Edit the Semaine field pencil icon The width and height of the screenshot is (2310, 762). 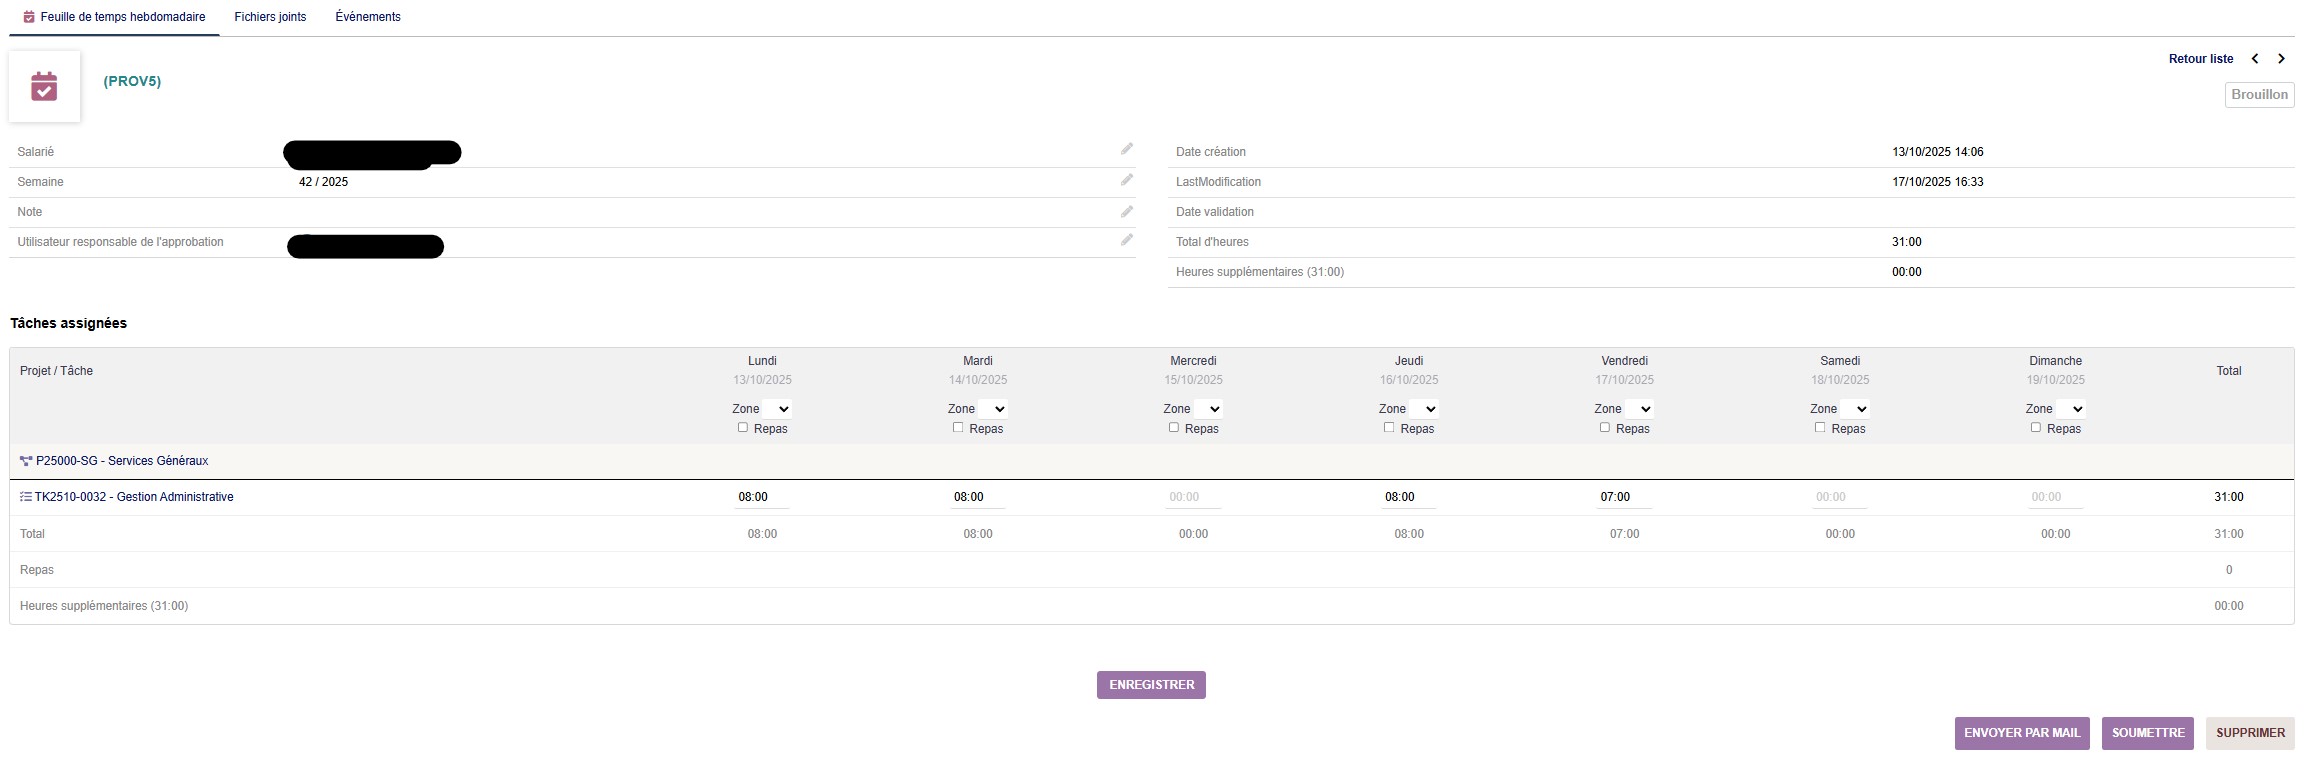pyautogui.click(x=1127, y=180)
